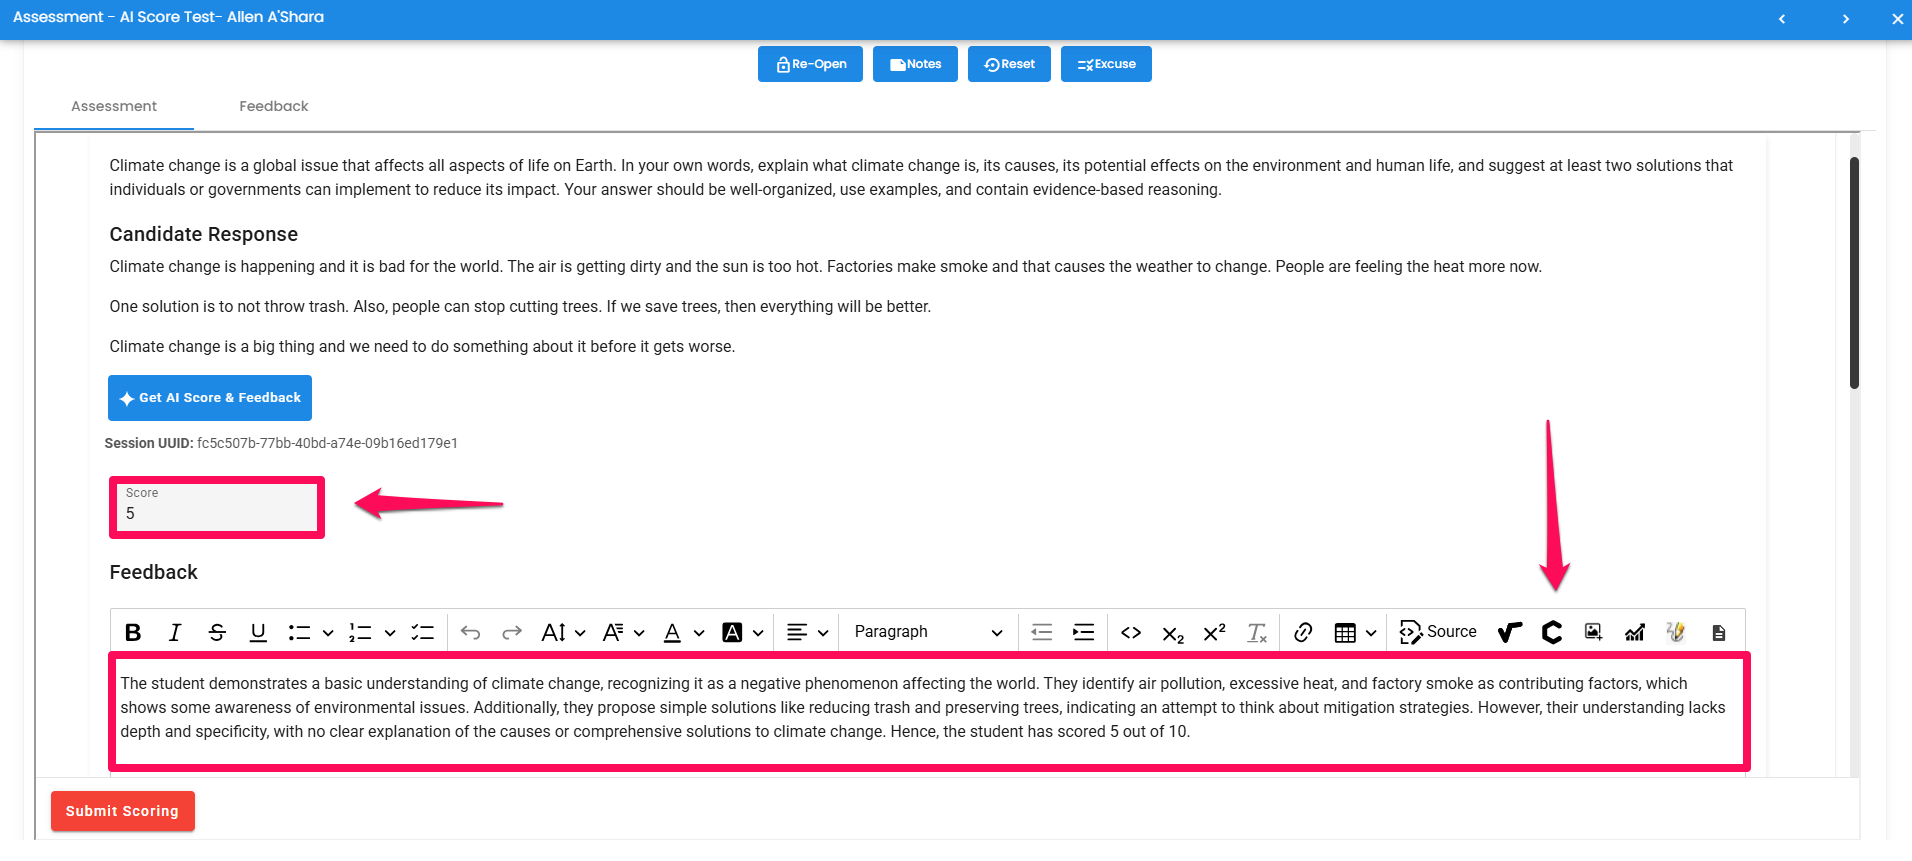
Task: Remove formatting from text
Action: (1257, 632)
